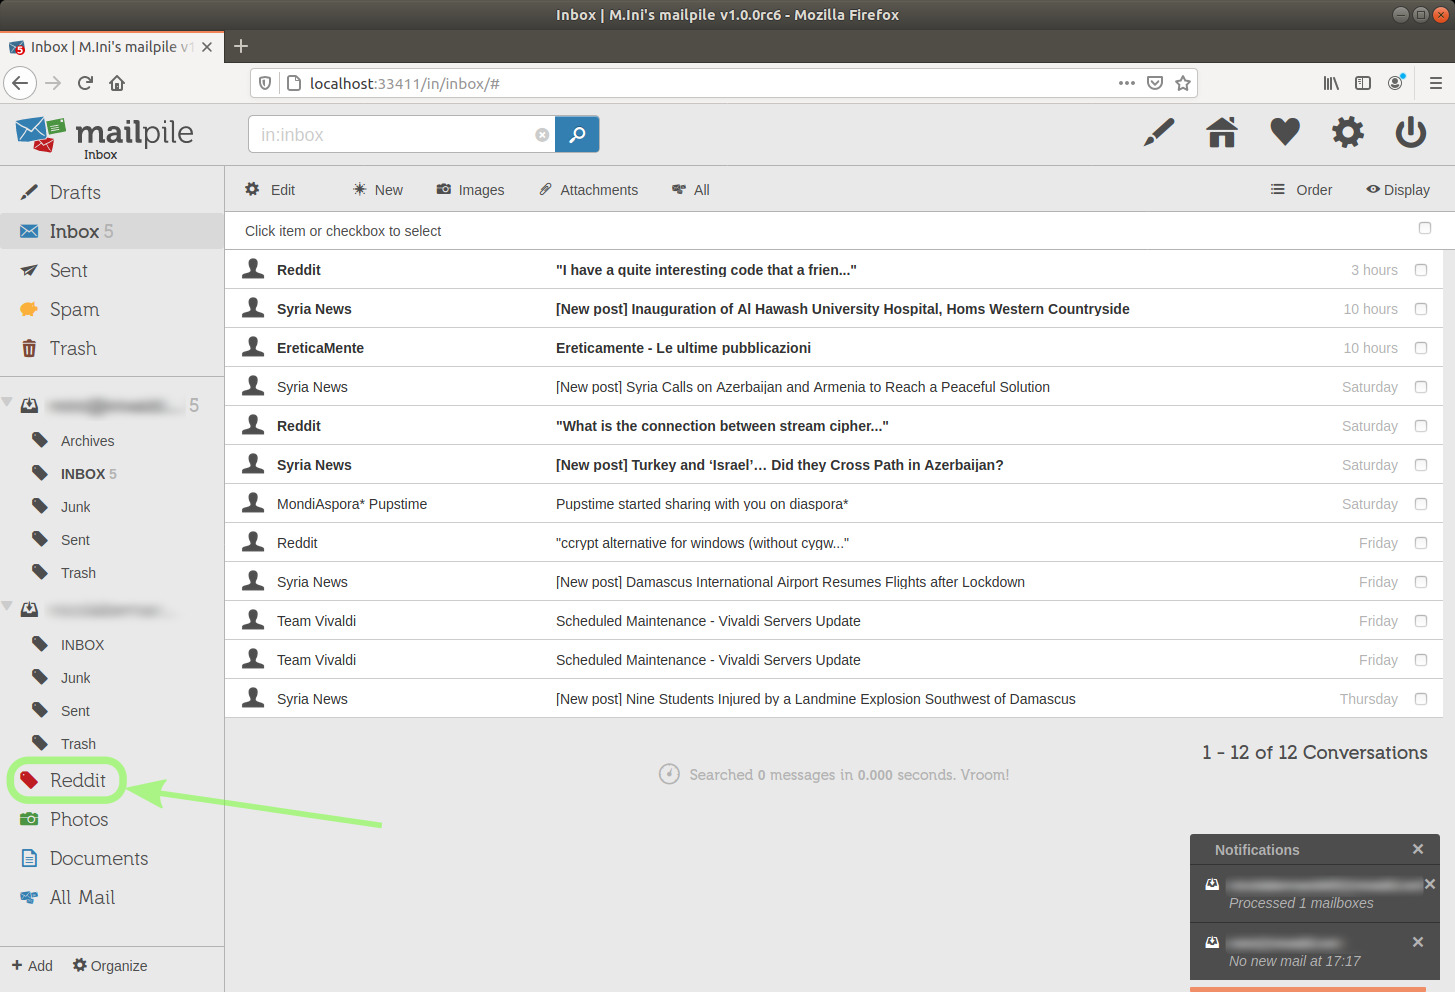1455x992 pixels.
Task: Run search with magnifier button
Action: coord(577,134)
